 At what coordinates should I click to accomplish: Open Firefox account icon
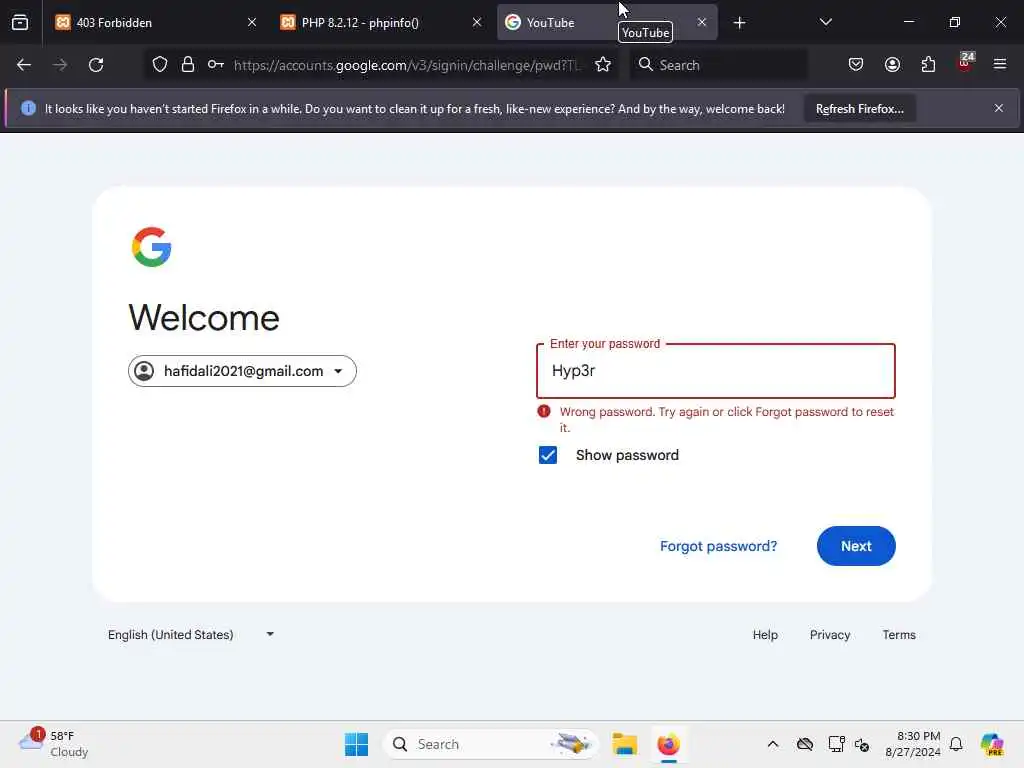(x=892, y=65)
